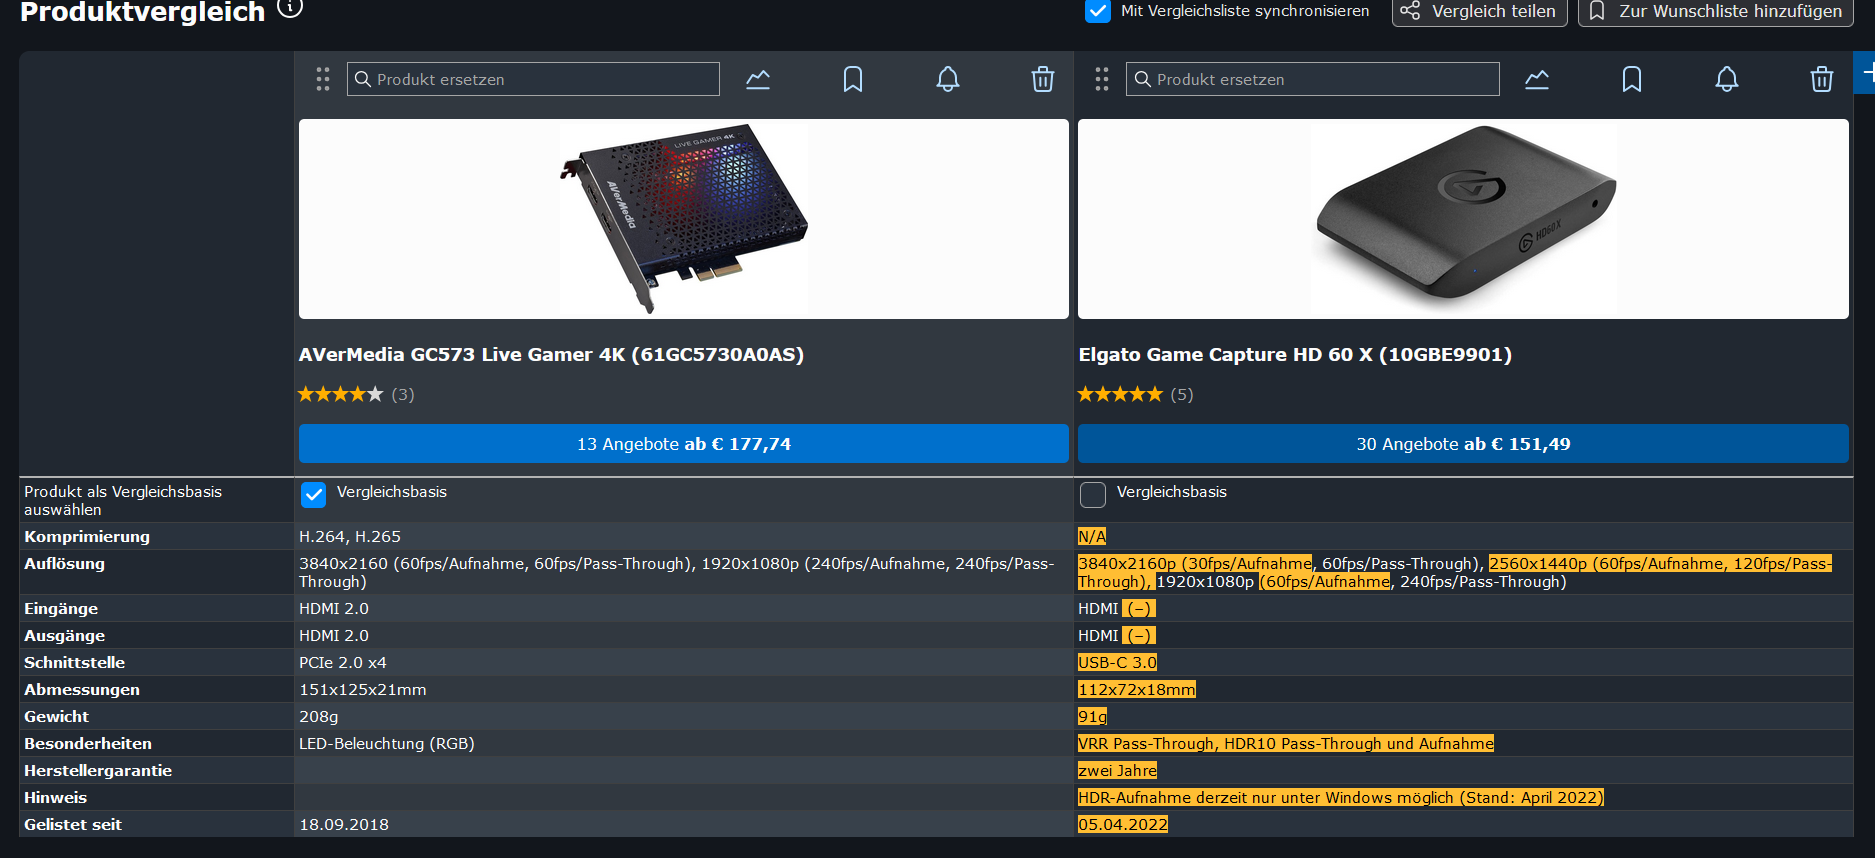Click AVerMedia listing date 18.09.2018
Image resolution: width=1875 pixels, height=858 pixels.
[x=344, y=825]
